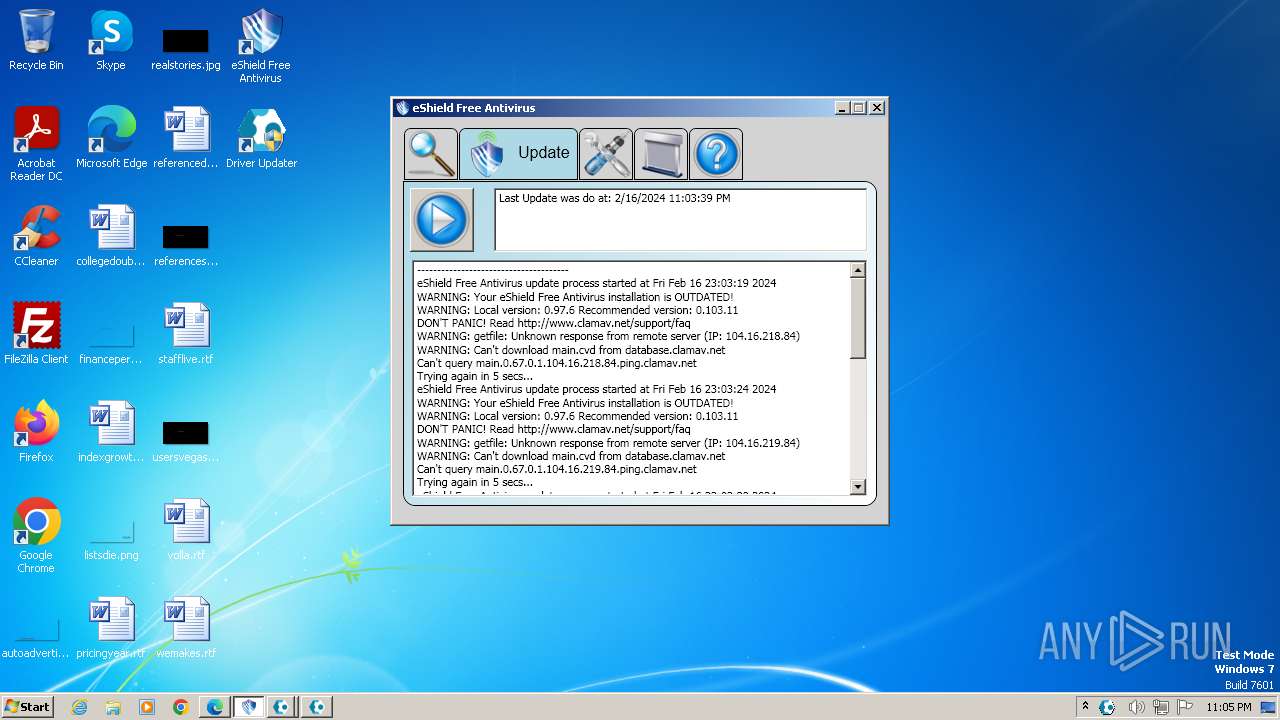Select the referenced... Word document icon
The width and height of the screenshot is (1280, 720).
pyautogui.click(x=186, y=139)
